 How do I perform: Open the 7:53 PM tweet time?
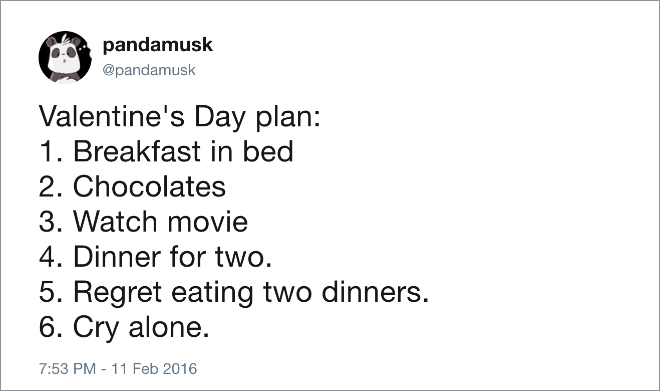tap(67, 369)
